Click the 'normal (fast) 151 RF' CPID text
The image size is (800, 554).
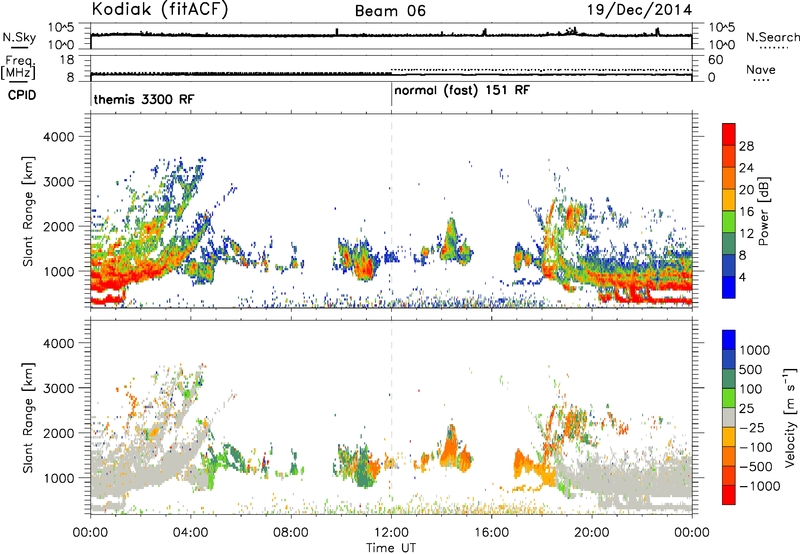(x=462, y=91)
